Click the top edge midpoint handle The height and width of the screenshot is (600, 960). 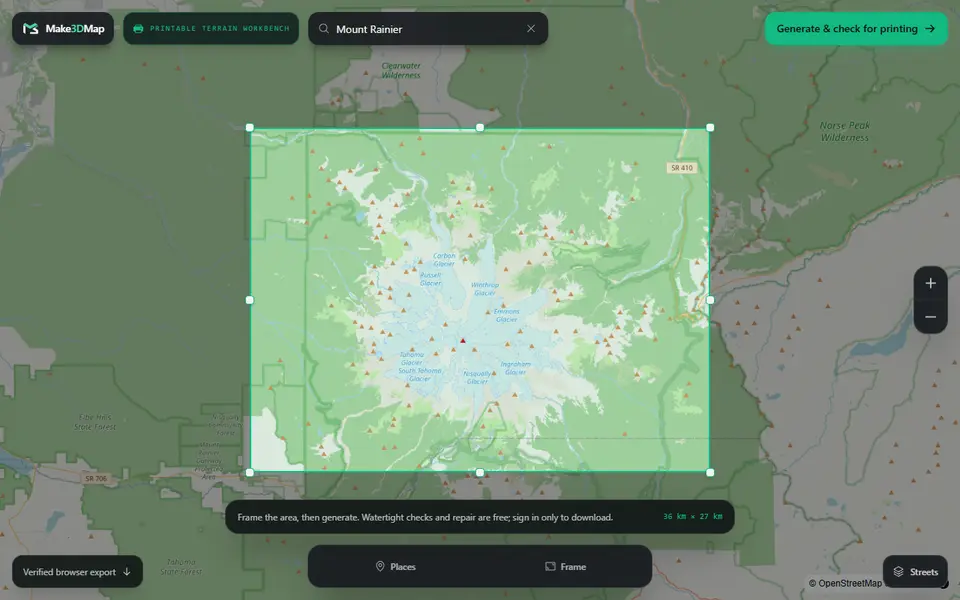(x=480, y=128)
